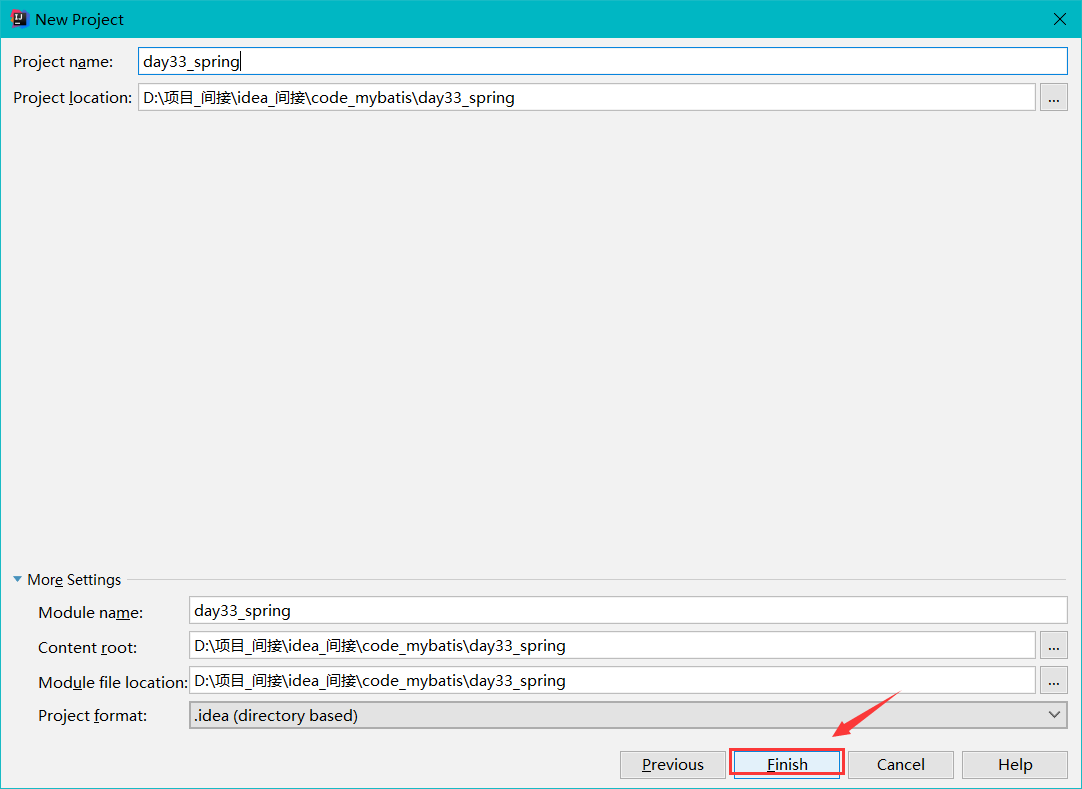The height and width of the screenshot is (789, 1082).
Task: Click the Content root input field
Action: (x=612, y=645)
